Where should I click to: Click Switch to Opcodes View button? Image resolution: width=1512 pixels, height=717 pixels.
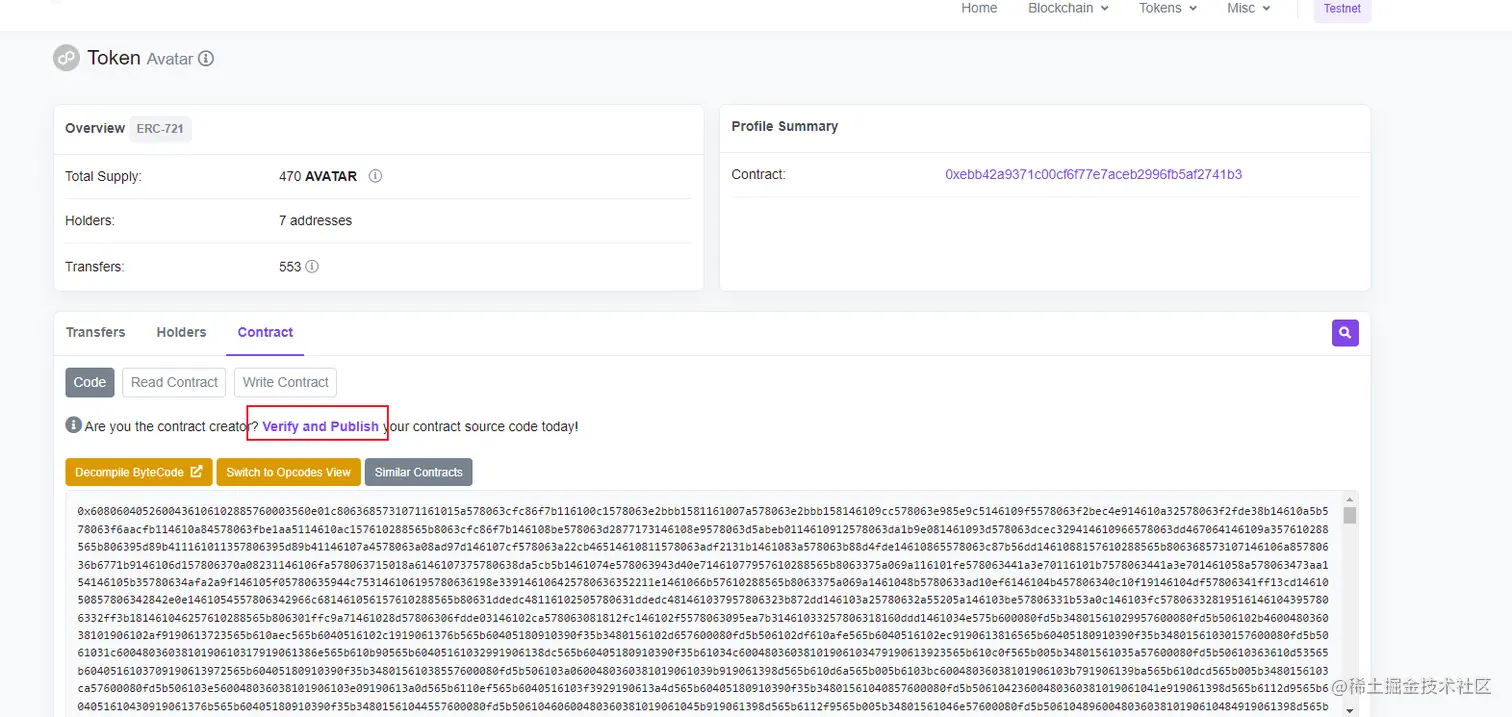click(x=288, y=472)
